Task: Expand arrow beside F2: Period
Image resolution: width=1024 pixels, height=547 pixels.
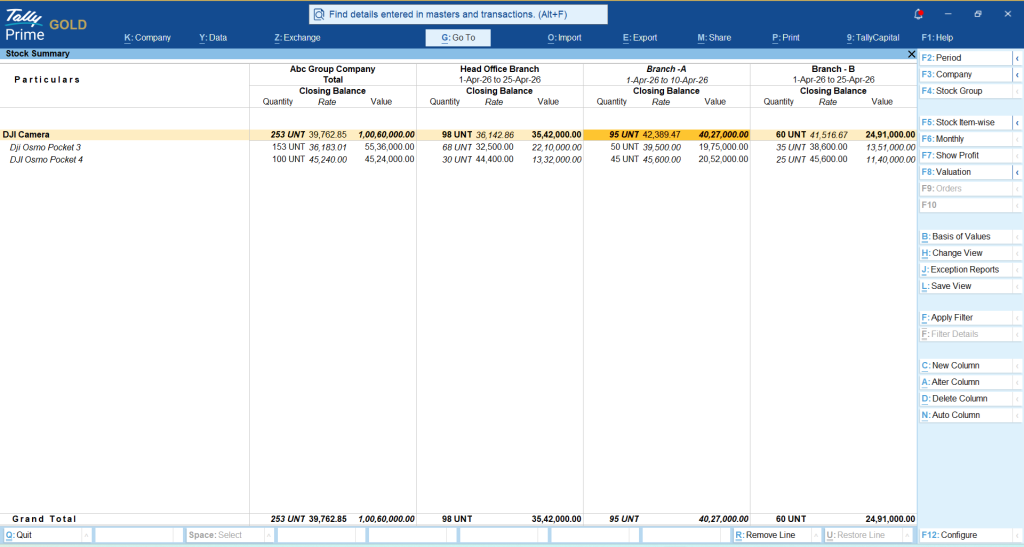Action: pos(1017,58)
